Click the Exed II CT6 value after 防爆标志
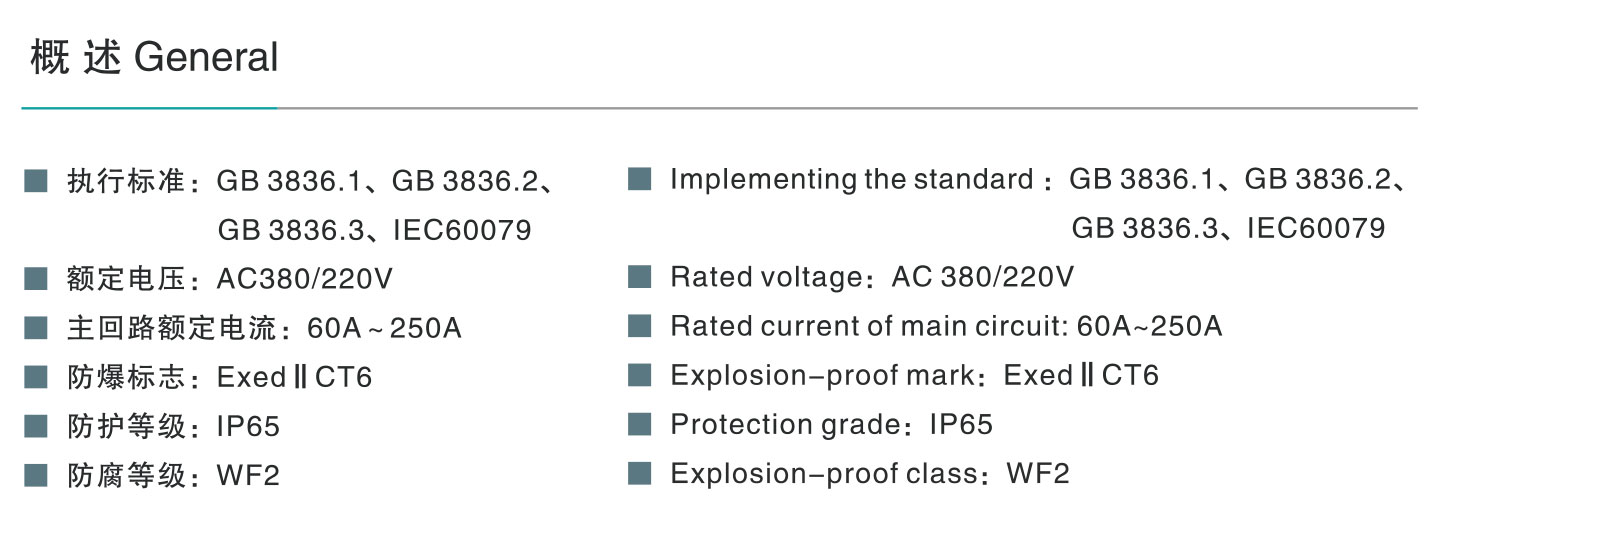This screenshot has height=560, width=1616. [294, 377]
